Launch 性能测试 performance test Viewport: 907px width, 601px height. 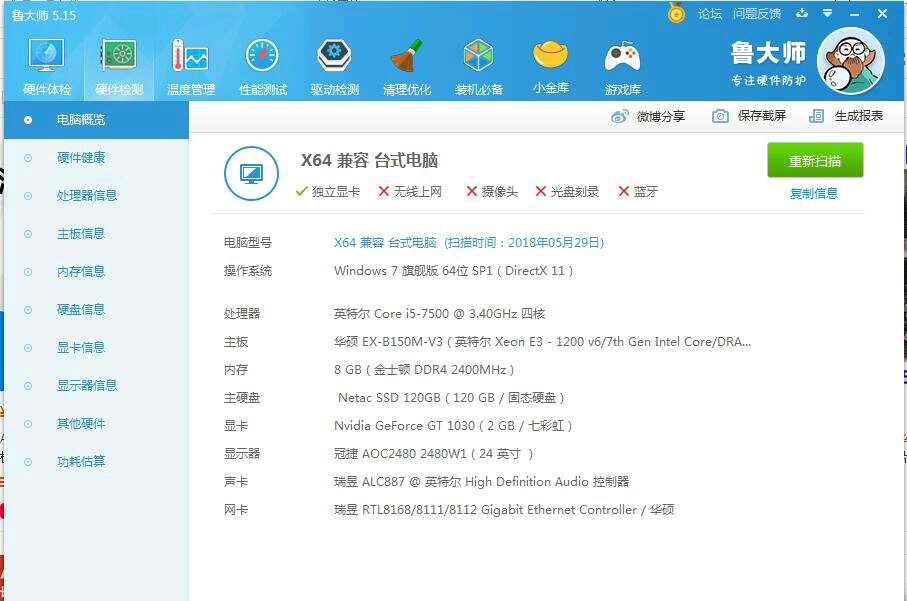tap(263, 67)
